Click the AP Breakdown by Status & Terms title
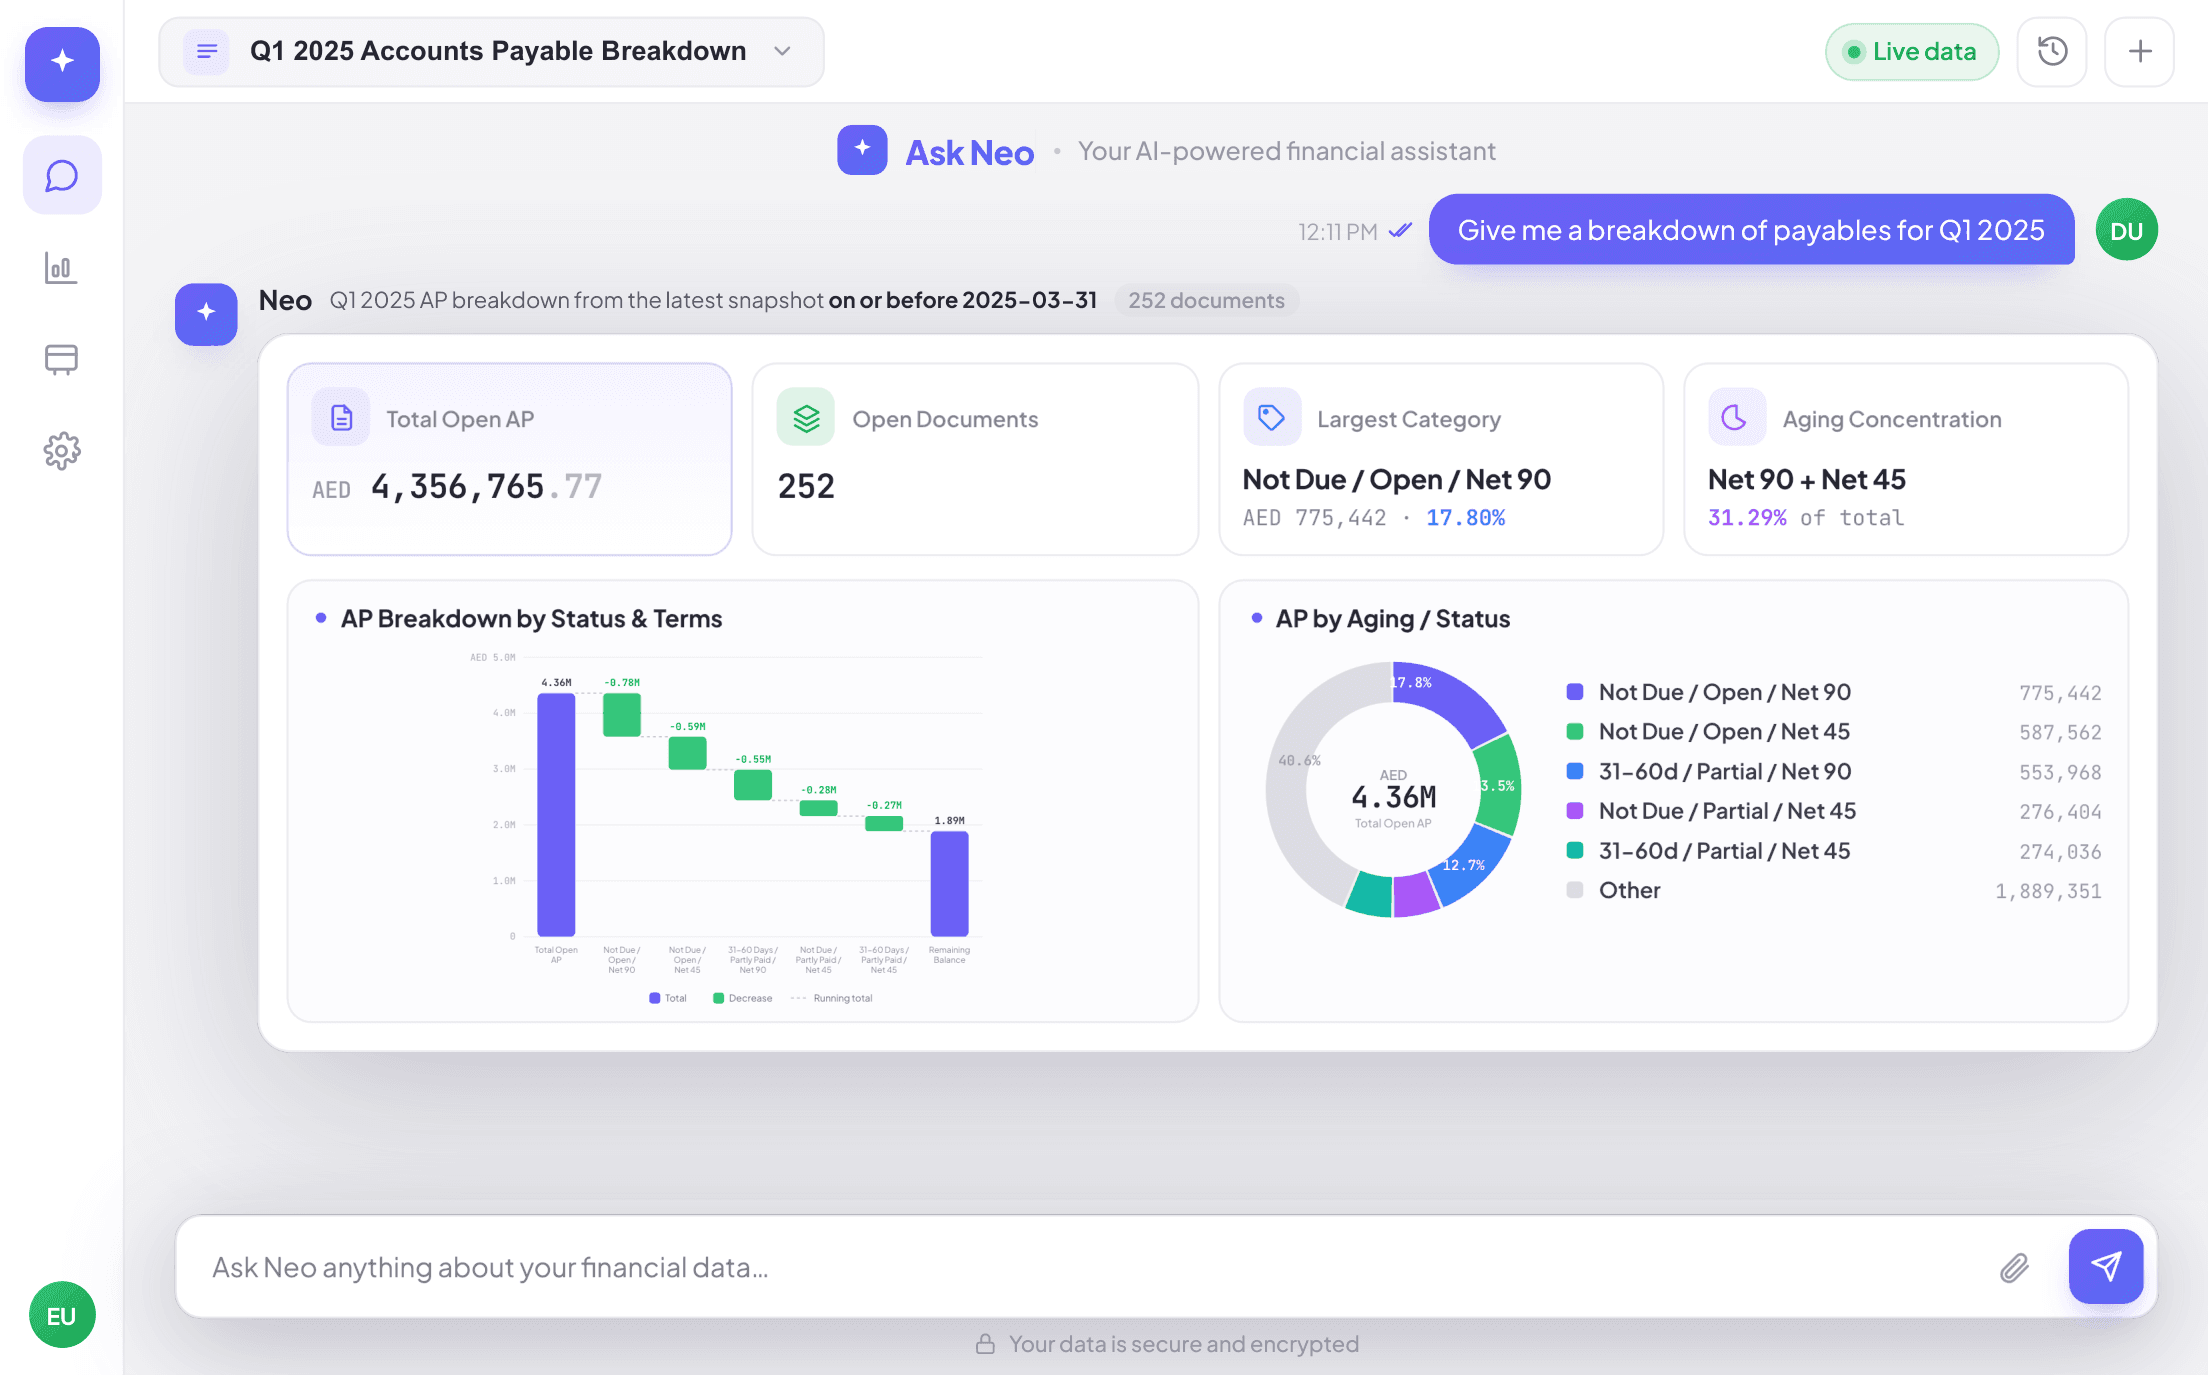The image size is (2208, 1376). (531, 619)
